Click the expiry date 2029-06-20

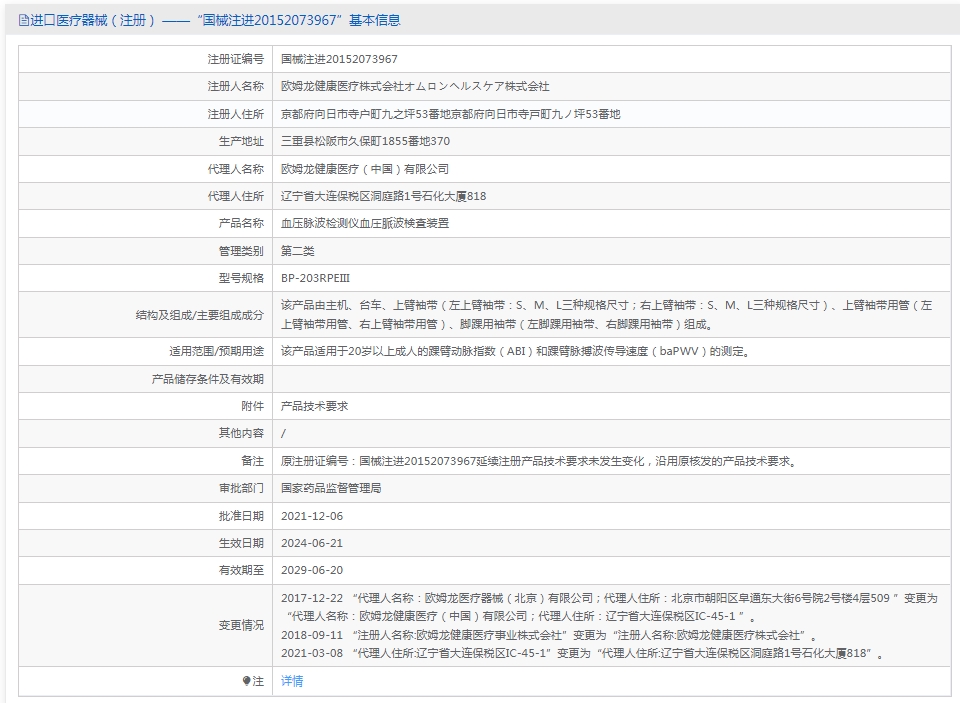point(312,570)
